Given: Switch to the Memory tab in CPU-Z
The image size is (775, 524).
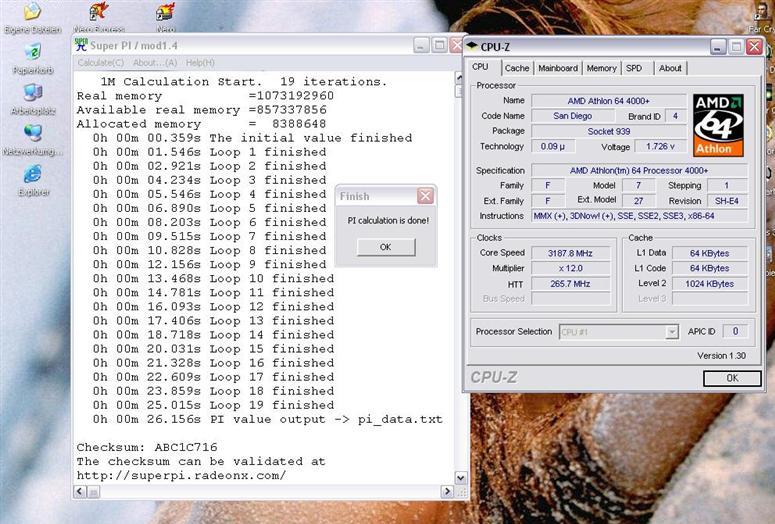Looking at the screenshot, I should pos(602,68).
